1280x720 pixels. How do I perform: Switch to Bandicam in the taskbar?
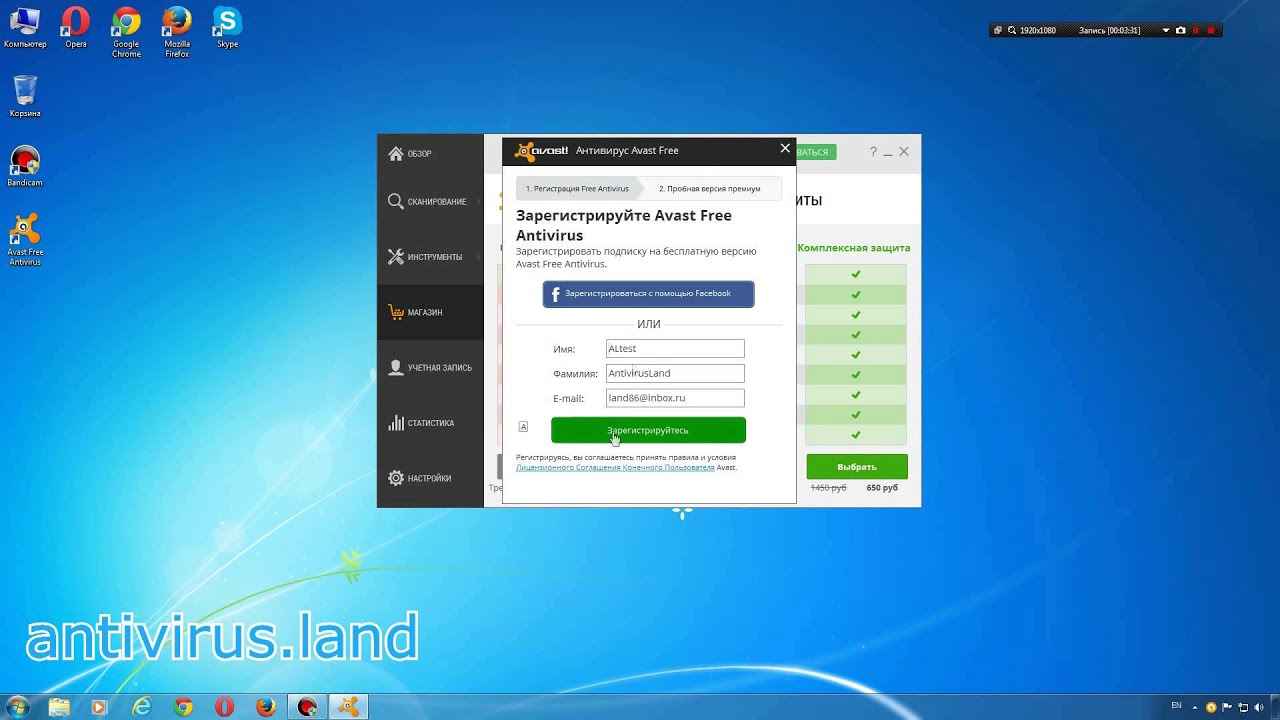coord(307,707)
